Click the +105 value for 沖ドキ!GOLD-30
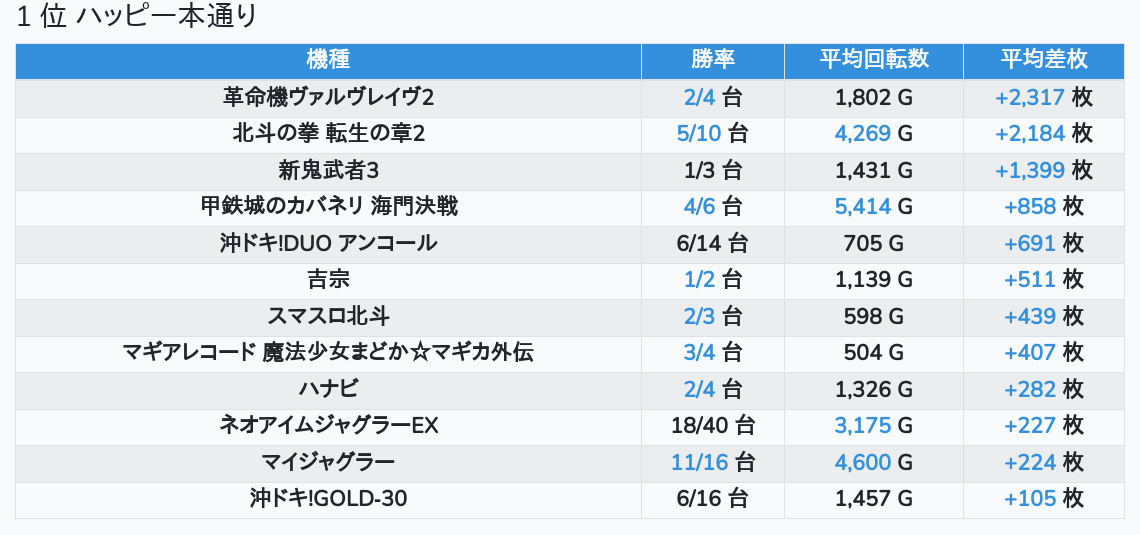 [1030, 498]
